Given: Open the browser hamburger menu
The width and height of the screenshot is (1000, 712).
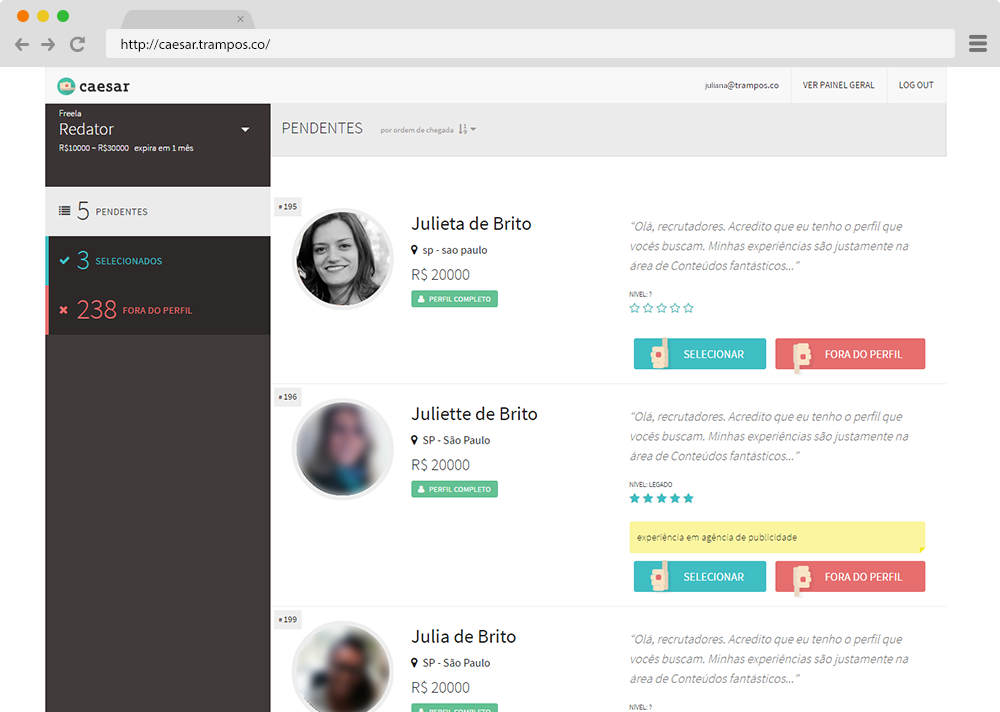Looking at the screenshot, I should (977, 44).
